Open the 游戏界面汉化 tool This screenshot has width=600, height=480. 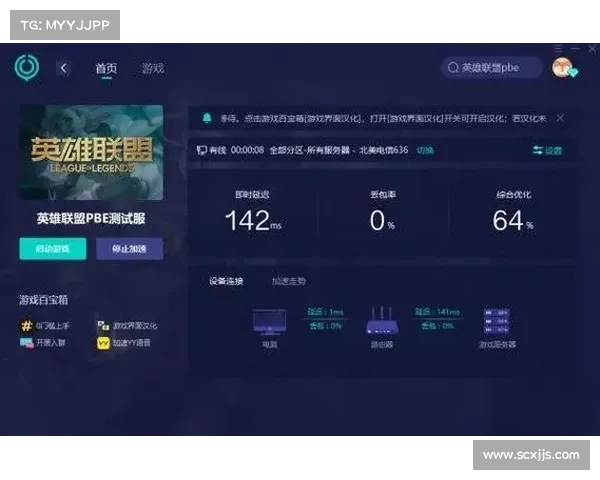(x=127, y=326)
